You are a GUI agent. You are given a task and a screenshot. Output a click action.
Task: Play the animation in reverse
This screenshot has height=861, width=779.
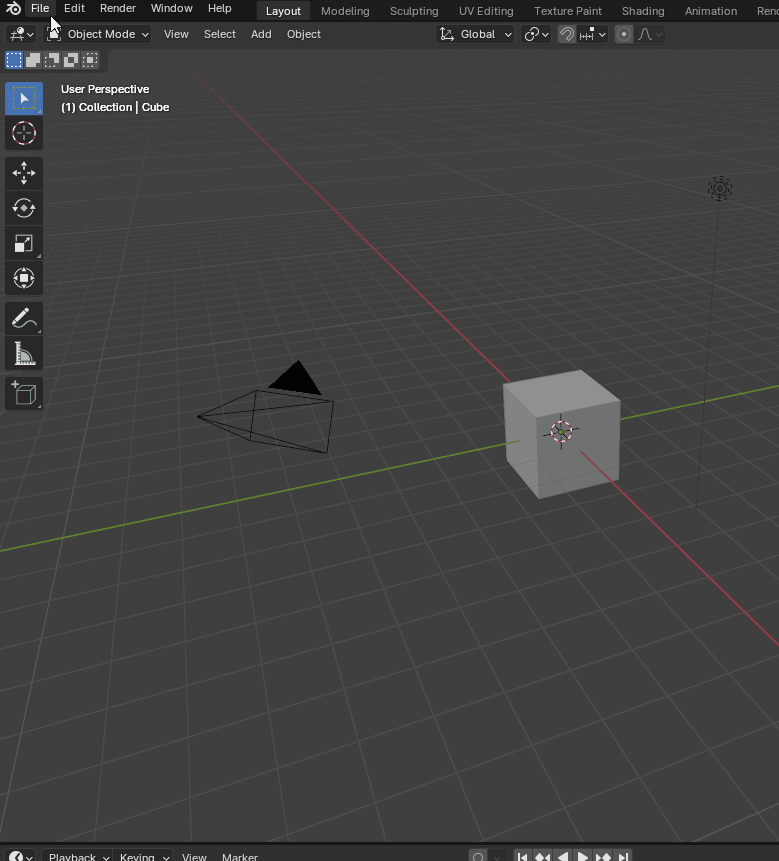(563, 856)
